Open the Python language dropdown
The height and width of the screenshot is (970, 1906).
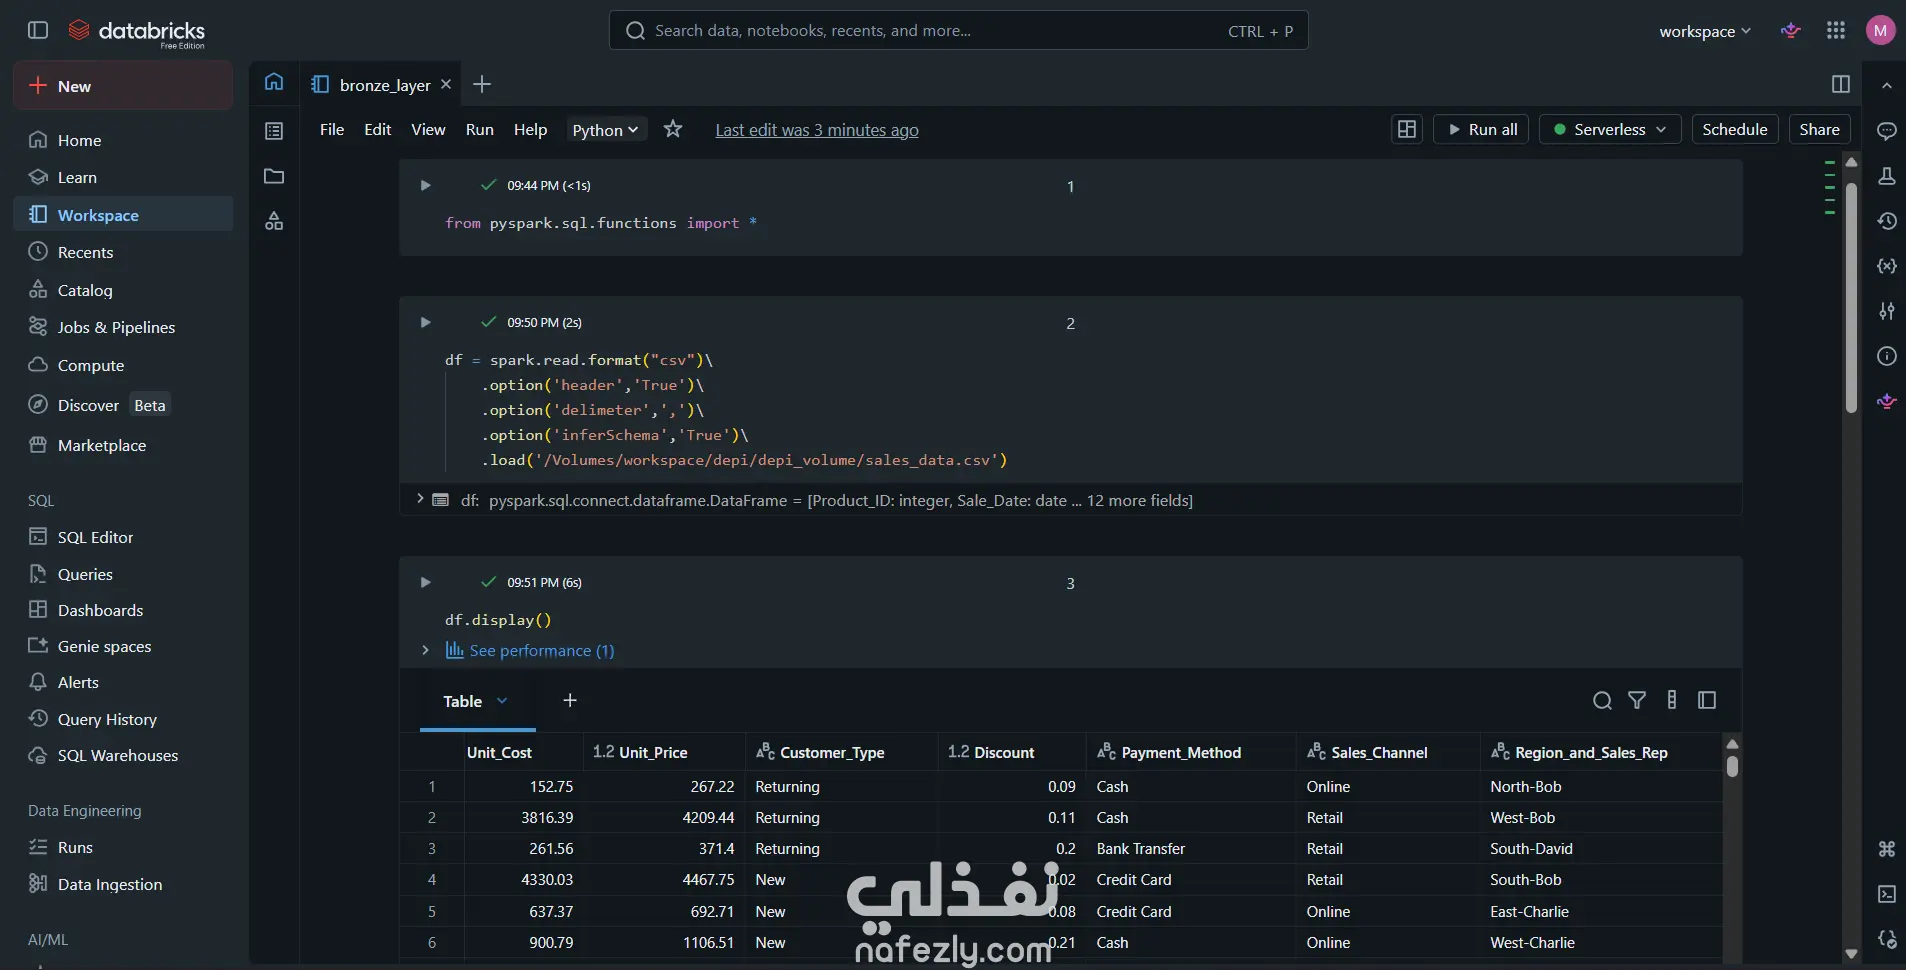point(606,129)
